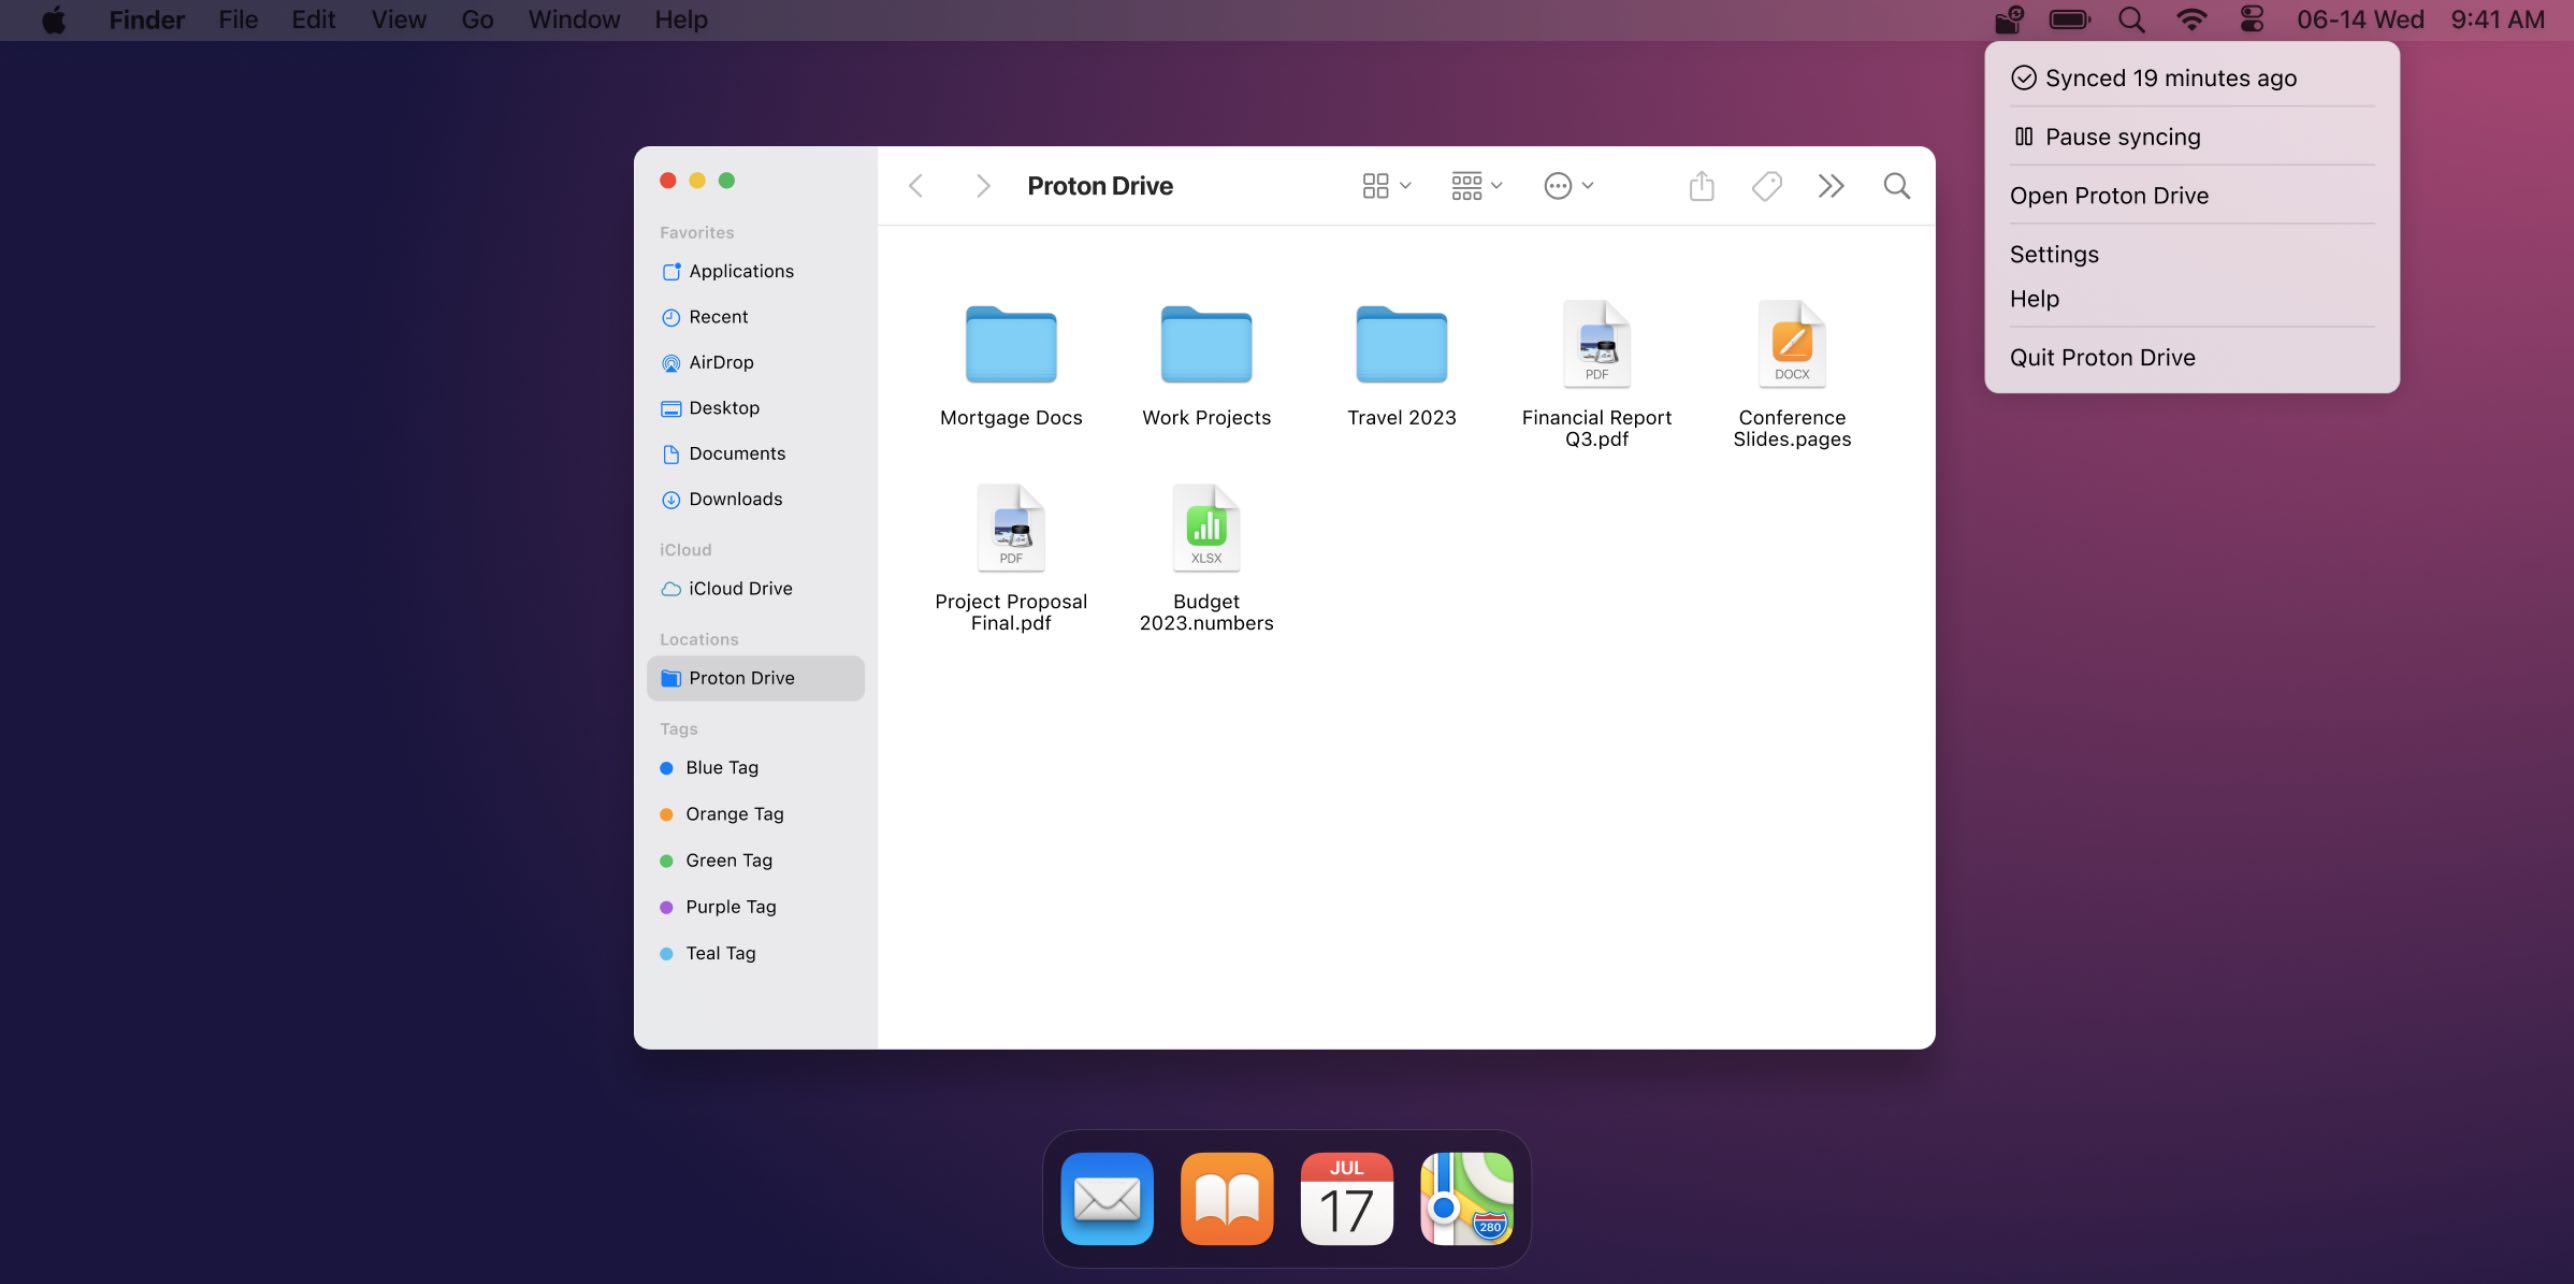Click the Share icon in Finder toolbar
This screenshot has height=1284, width=2574.
pyautogui.click(x=1701, y=186)
